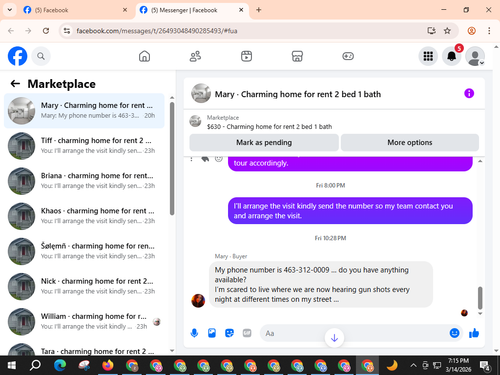This screenshot has height=375, width=500.
Task: Launch Firefox from taskbar
Action: 108,366
